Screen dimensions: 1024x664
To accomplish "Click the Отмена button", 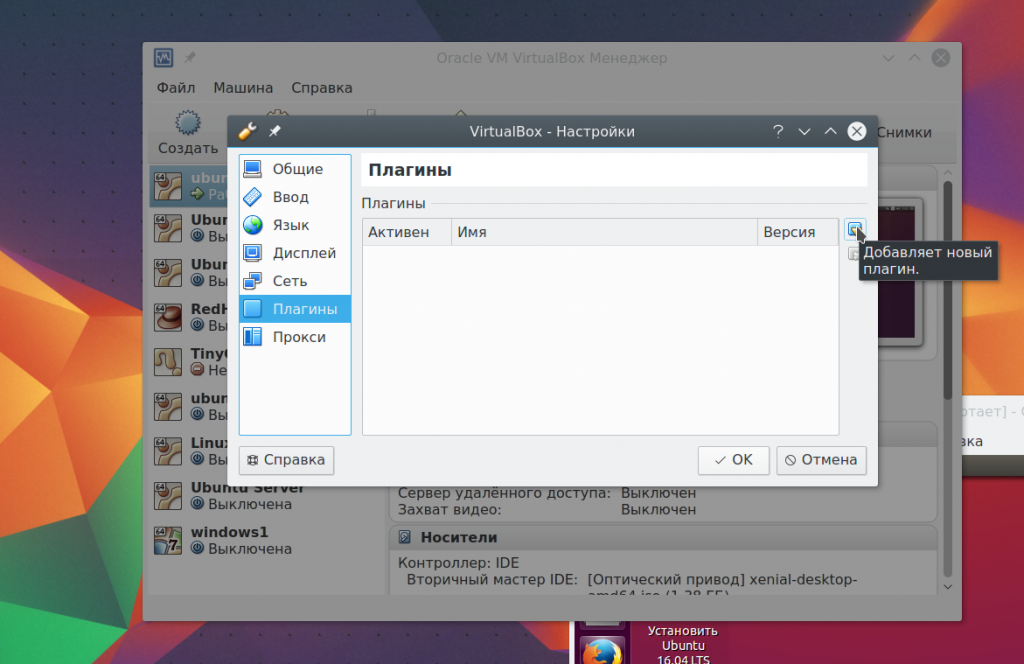I will [822, 460].
